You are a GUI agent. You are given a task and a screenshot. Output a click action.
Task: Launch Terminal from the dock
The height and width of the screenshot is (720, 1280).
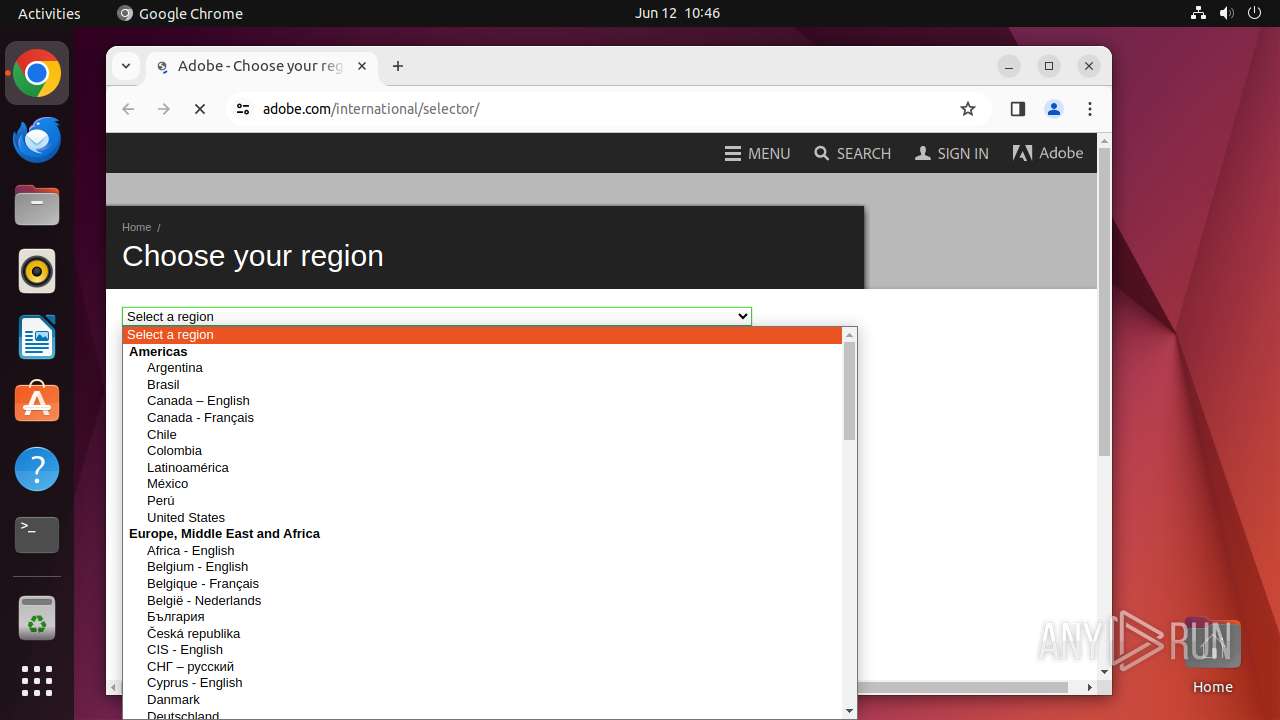[x=37, y=535]
